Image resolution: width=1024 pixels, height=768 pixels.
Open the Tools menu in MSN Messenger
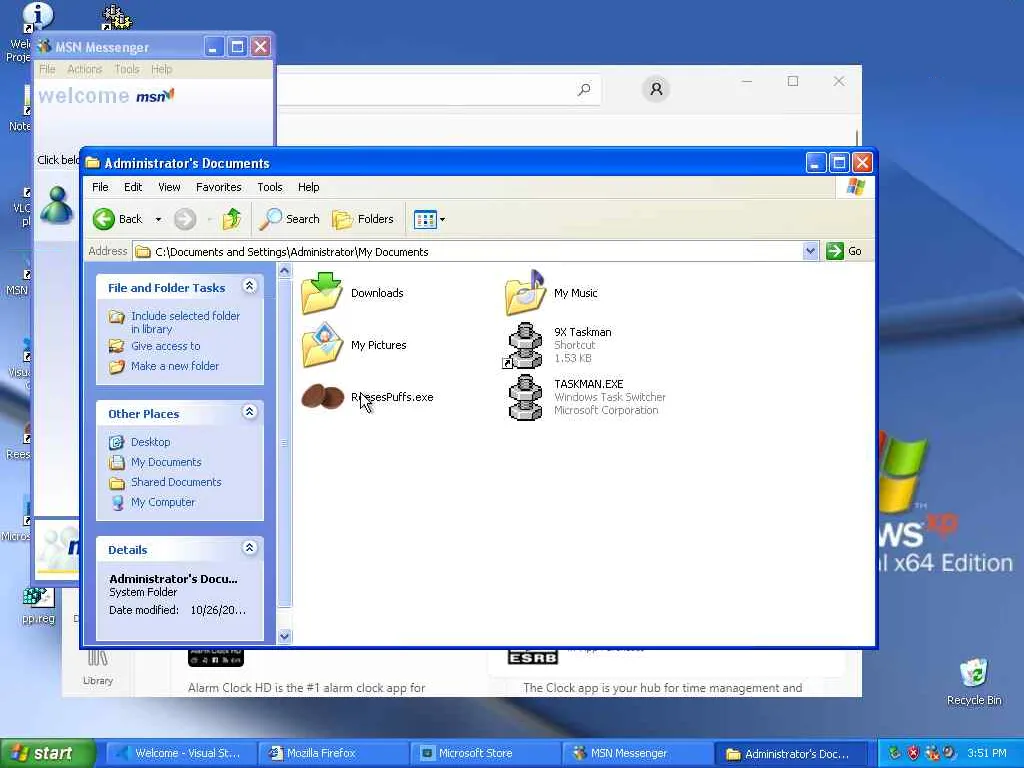click(x=127, y=69)
